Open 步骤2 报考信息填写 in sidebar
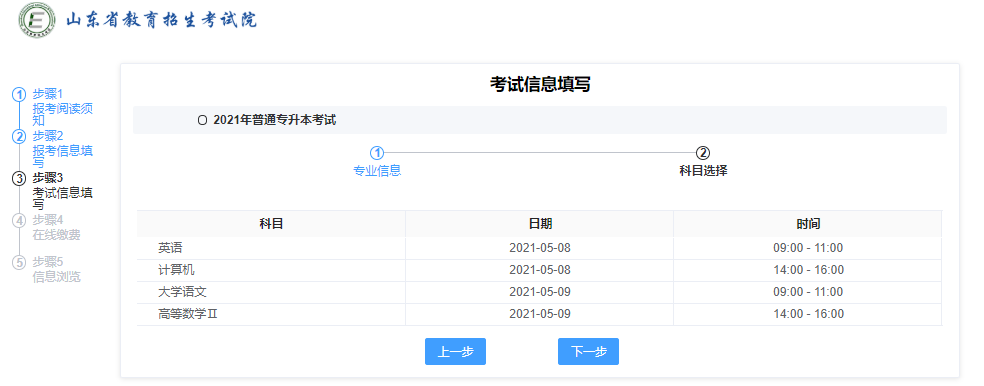984x386 pixels. [x=63, y=149]
